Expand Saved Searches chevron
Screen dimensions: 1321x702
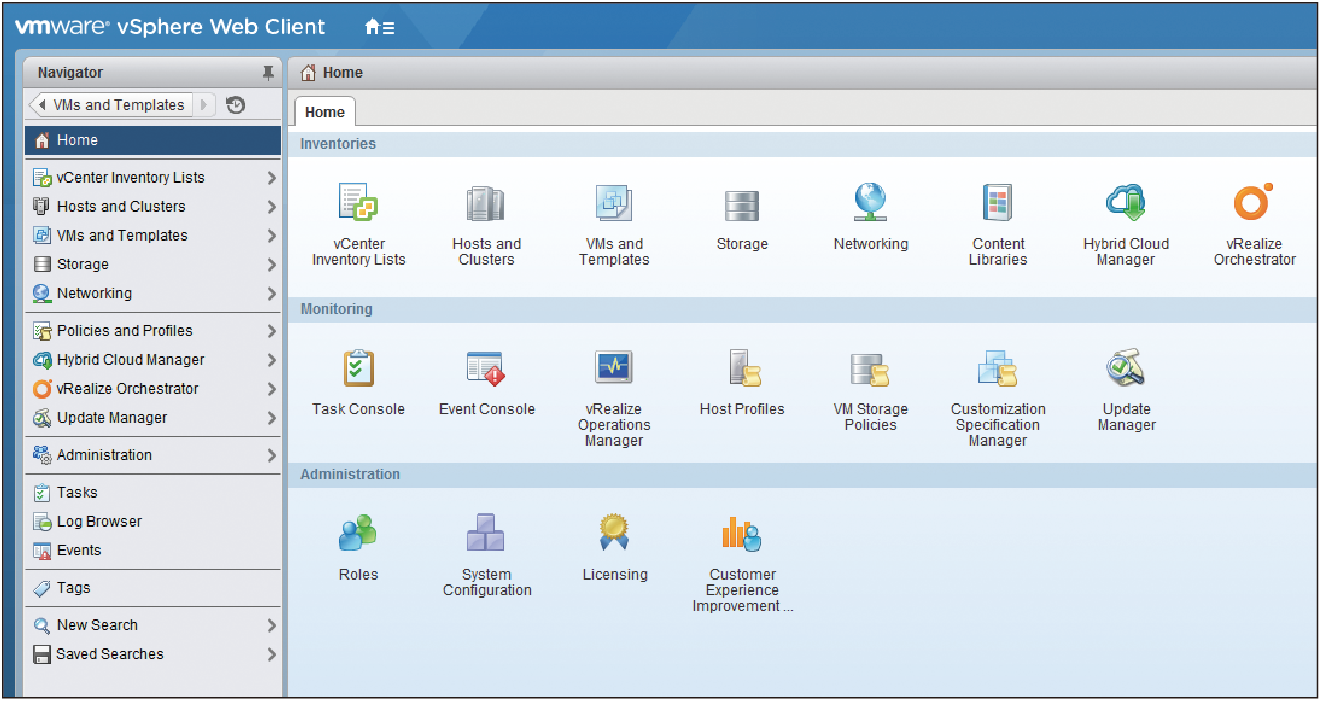(x=271, y=655)
